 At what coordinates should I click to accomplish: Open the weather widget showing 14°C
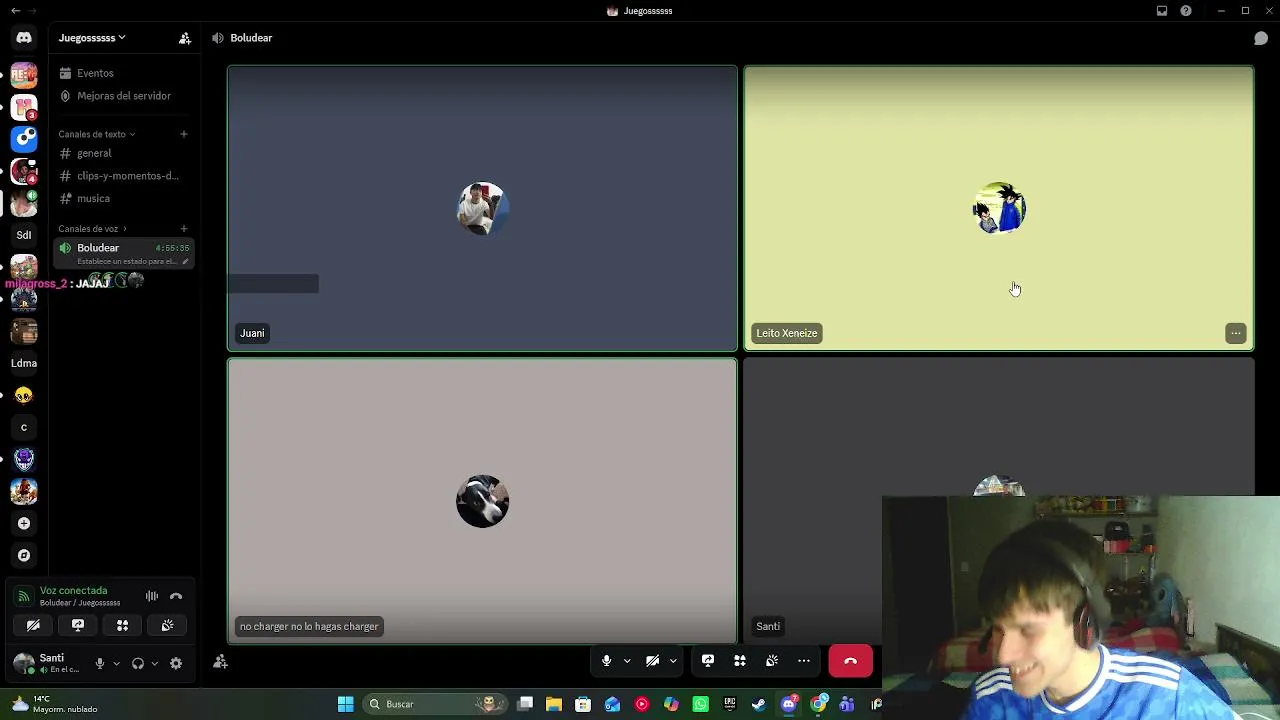[56, 704]
